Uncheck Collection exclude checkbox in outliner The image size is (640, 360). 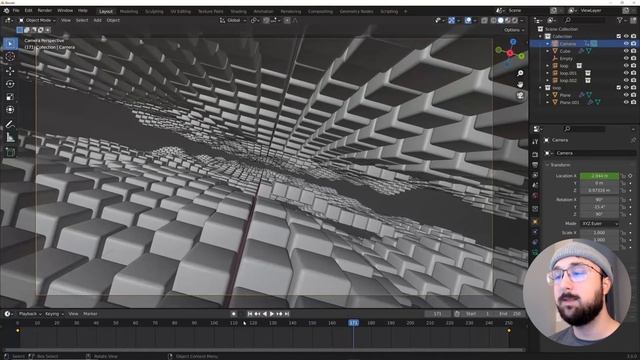[618, 36]
